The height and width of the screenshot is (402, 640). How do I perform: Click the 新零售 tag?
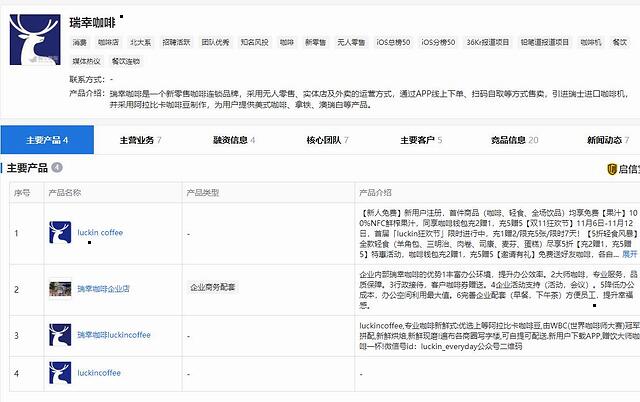(316, 42)
